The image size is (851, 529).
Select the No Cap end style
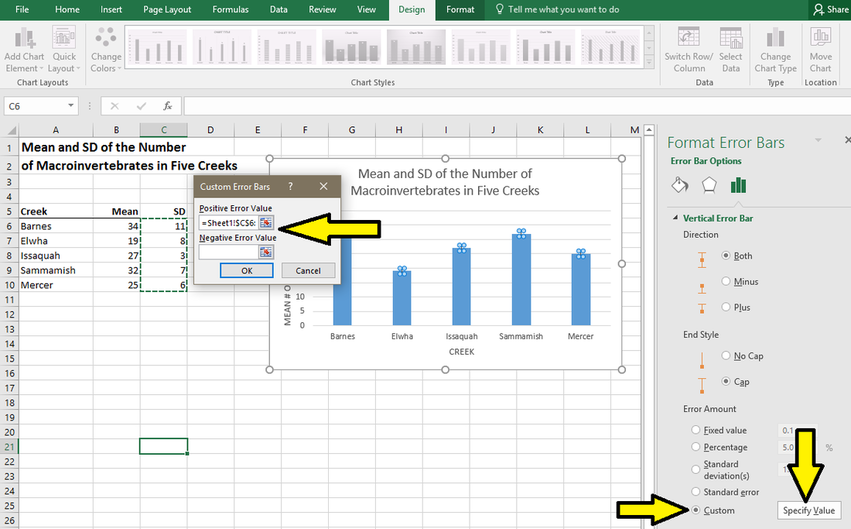point(726,356)
